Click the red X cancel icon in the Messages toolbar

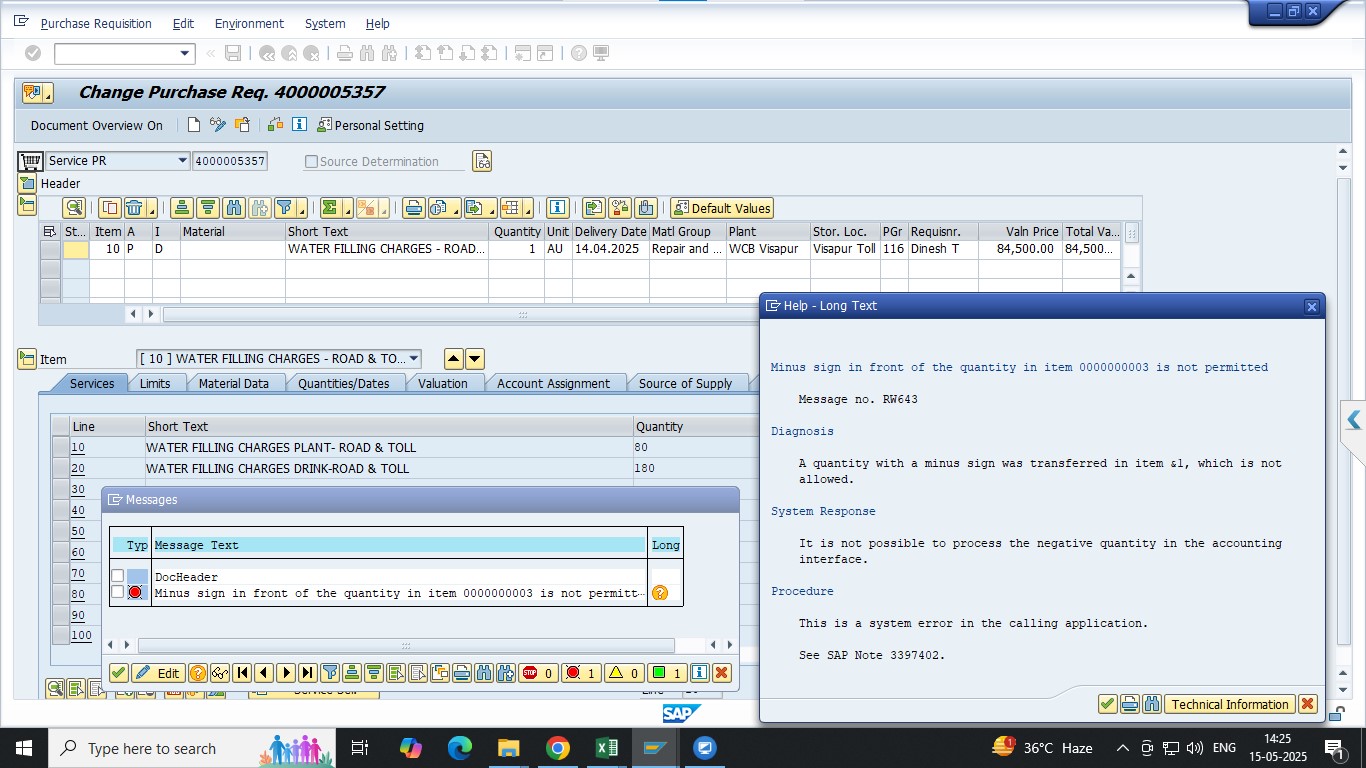[x=721, y=673]
